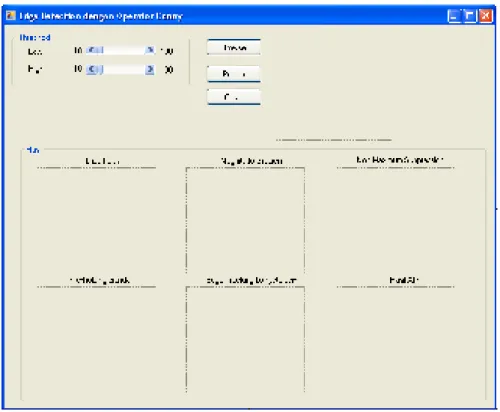Click right arrow of the High threshold slider
500x412 pixels.
click(x=150, y=69)
